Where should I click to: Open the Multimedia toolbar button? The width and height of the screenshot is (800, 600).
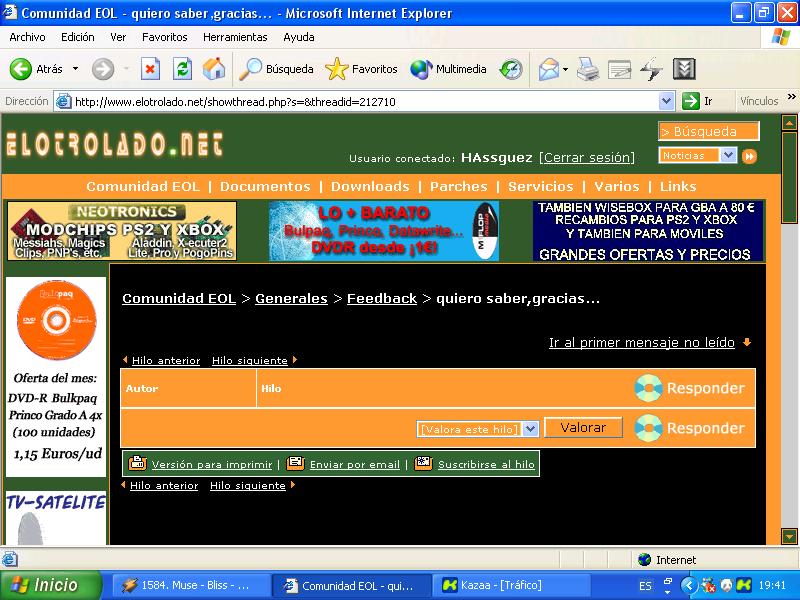[448, 69]
